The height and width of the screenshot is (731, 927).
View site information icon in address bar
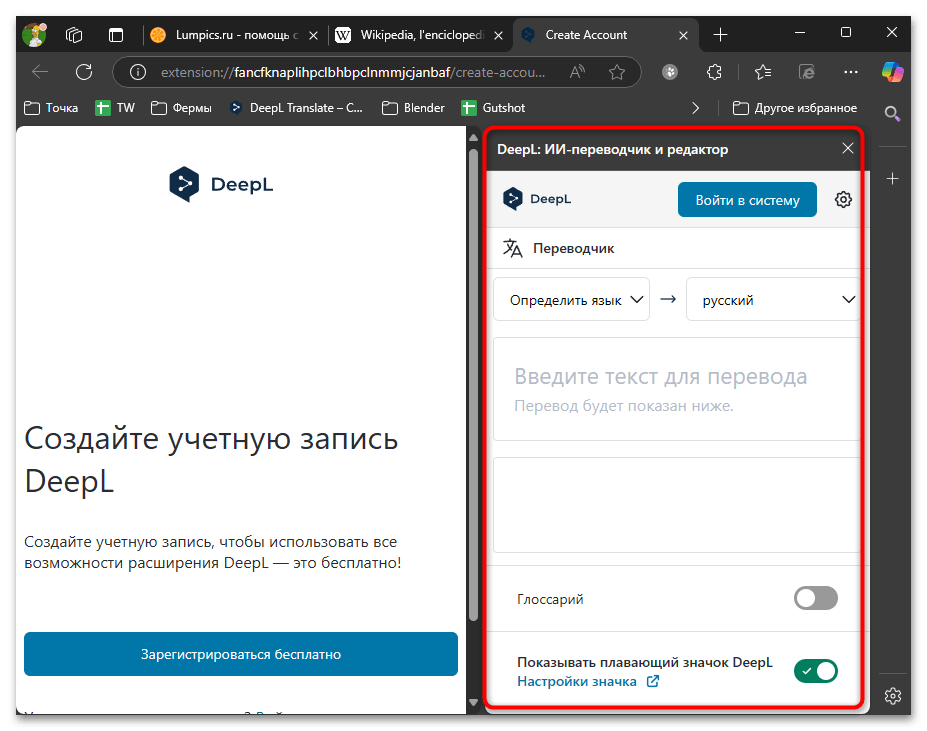[x=138, y=72]
